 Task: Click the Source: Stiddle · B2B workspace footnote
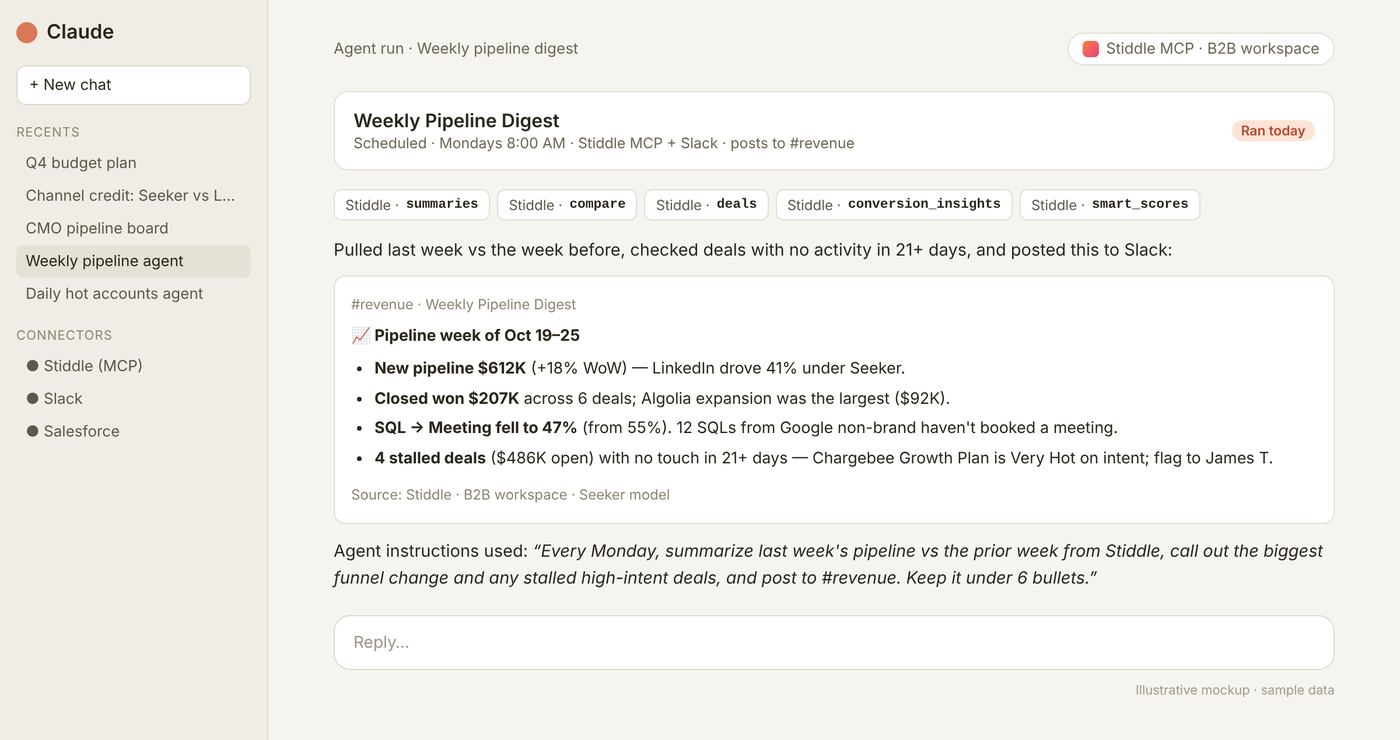[x=510, y=494]
